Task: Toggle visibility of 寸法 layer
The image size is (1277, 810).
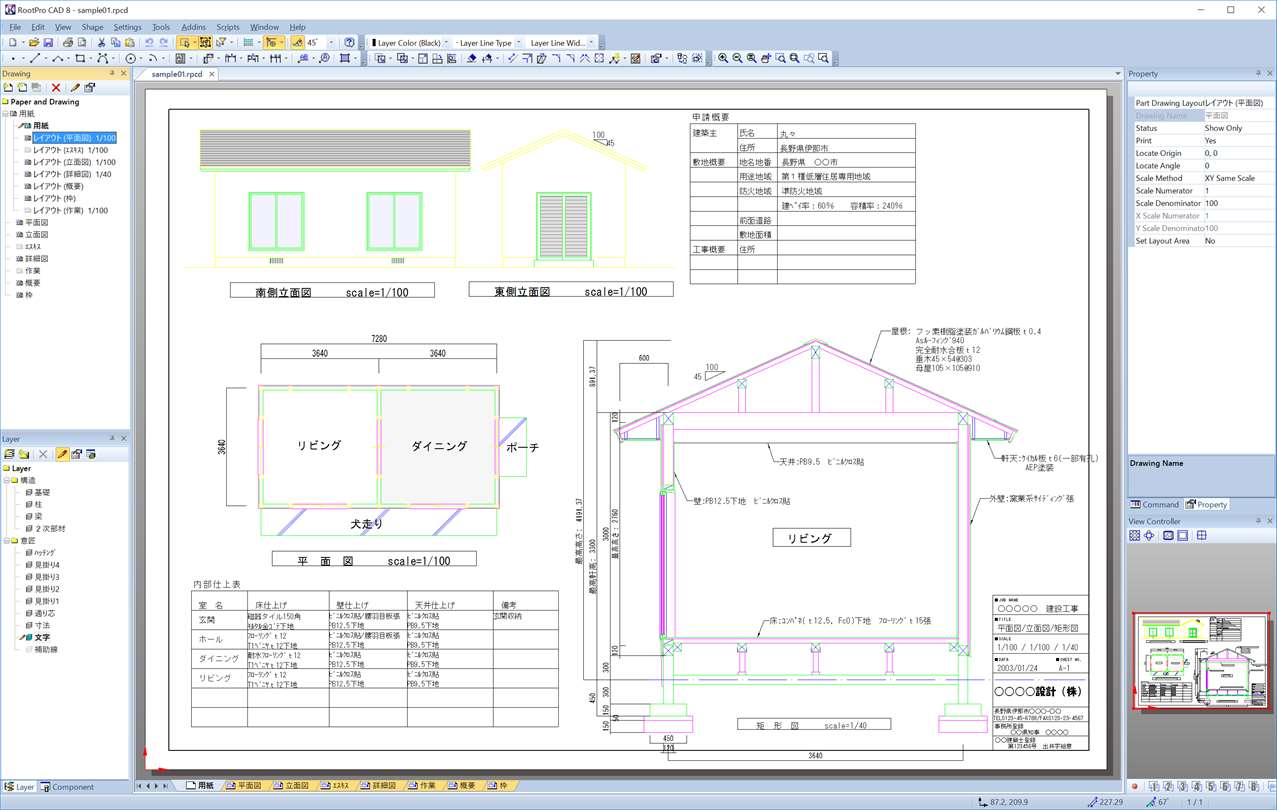Action: pos(29,625)
